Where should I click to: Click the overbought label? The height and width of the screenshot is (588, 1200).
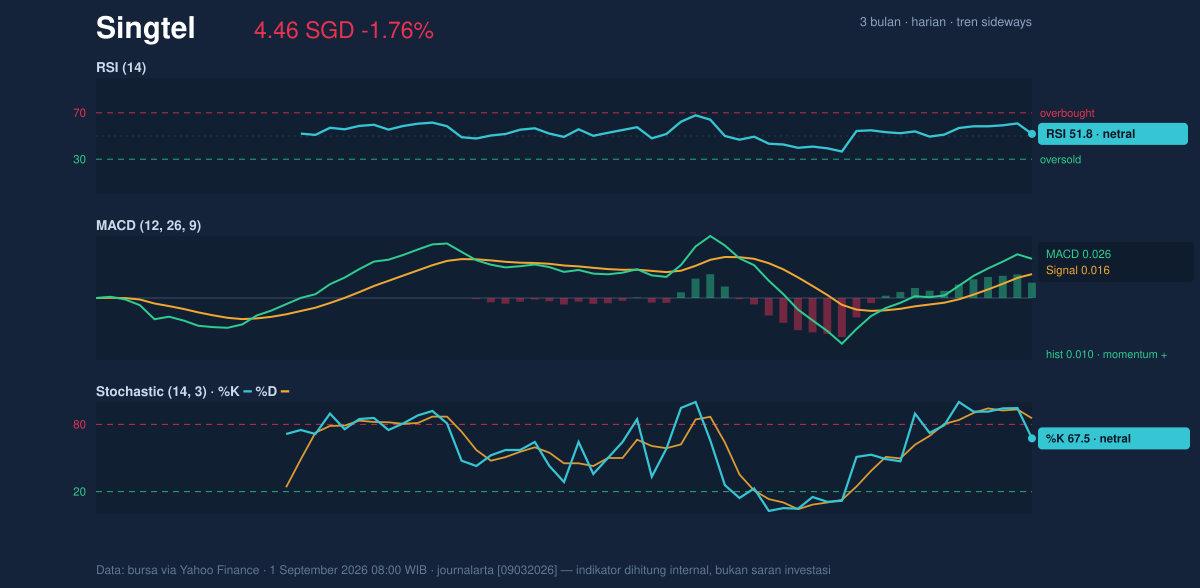tap(1067, 114)
